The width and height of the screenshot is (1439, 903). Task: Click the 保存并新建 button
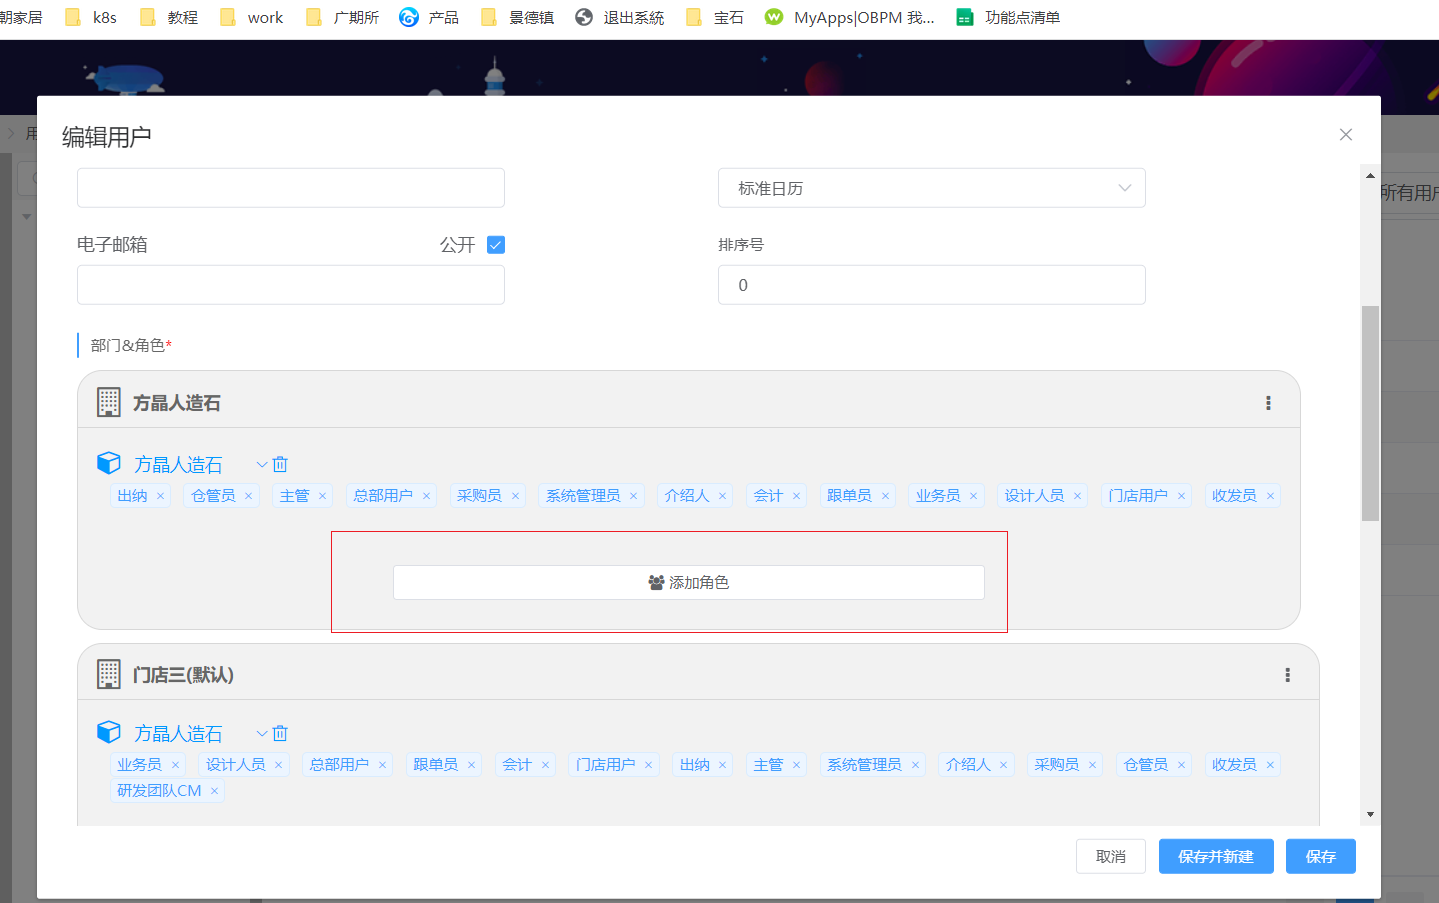tap(1216, 856)
